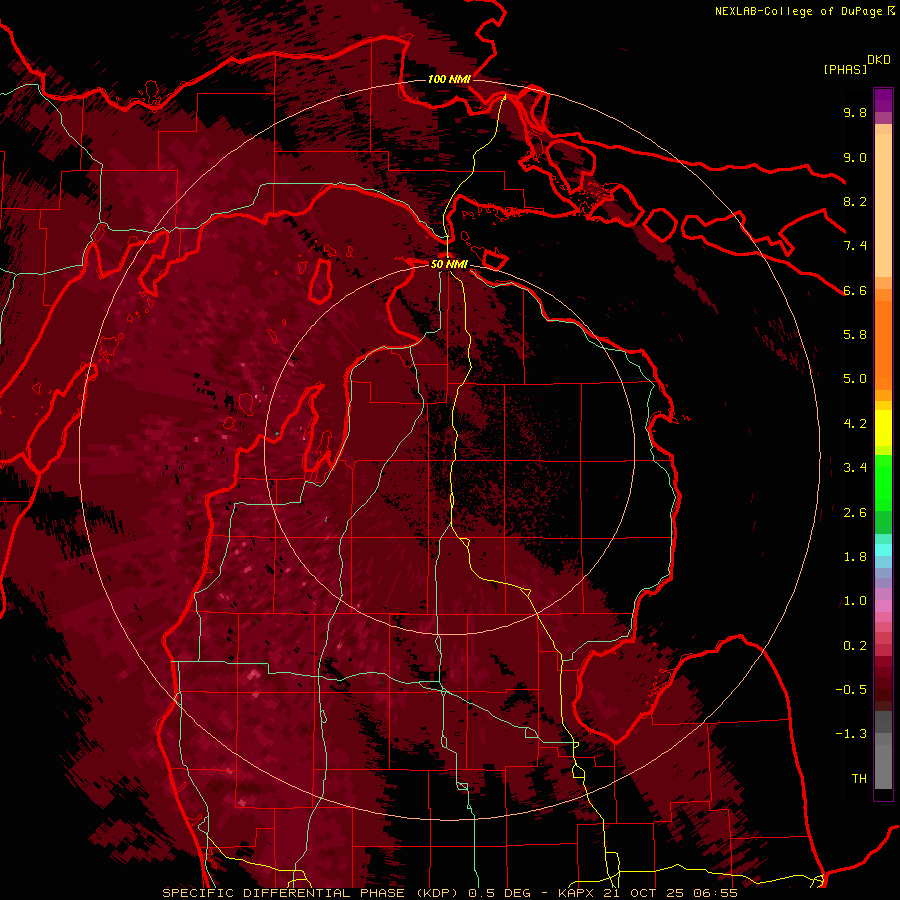This screenshot has height=900, width=900.
Task: Click the TH legend label
Action: tap(859, 779)
